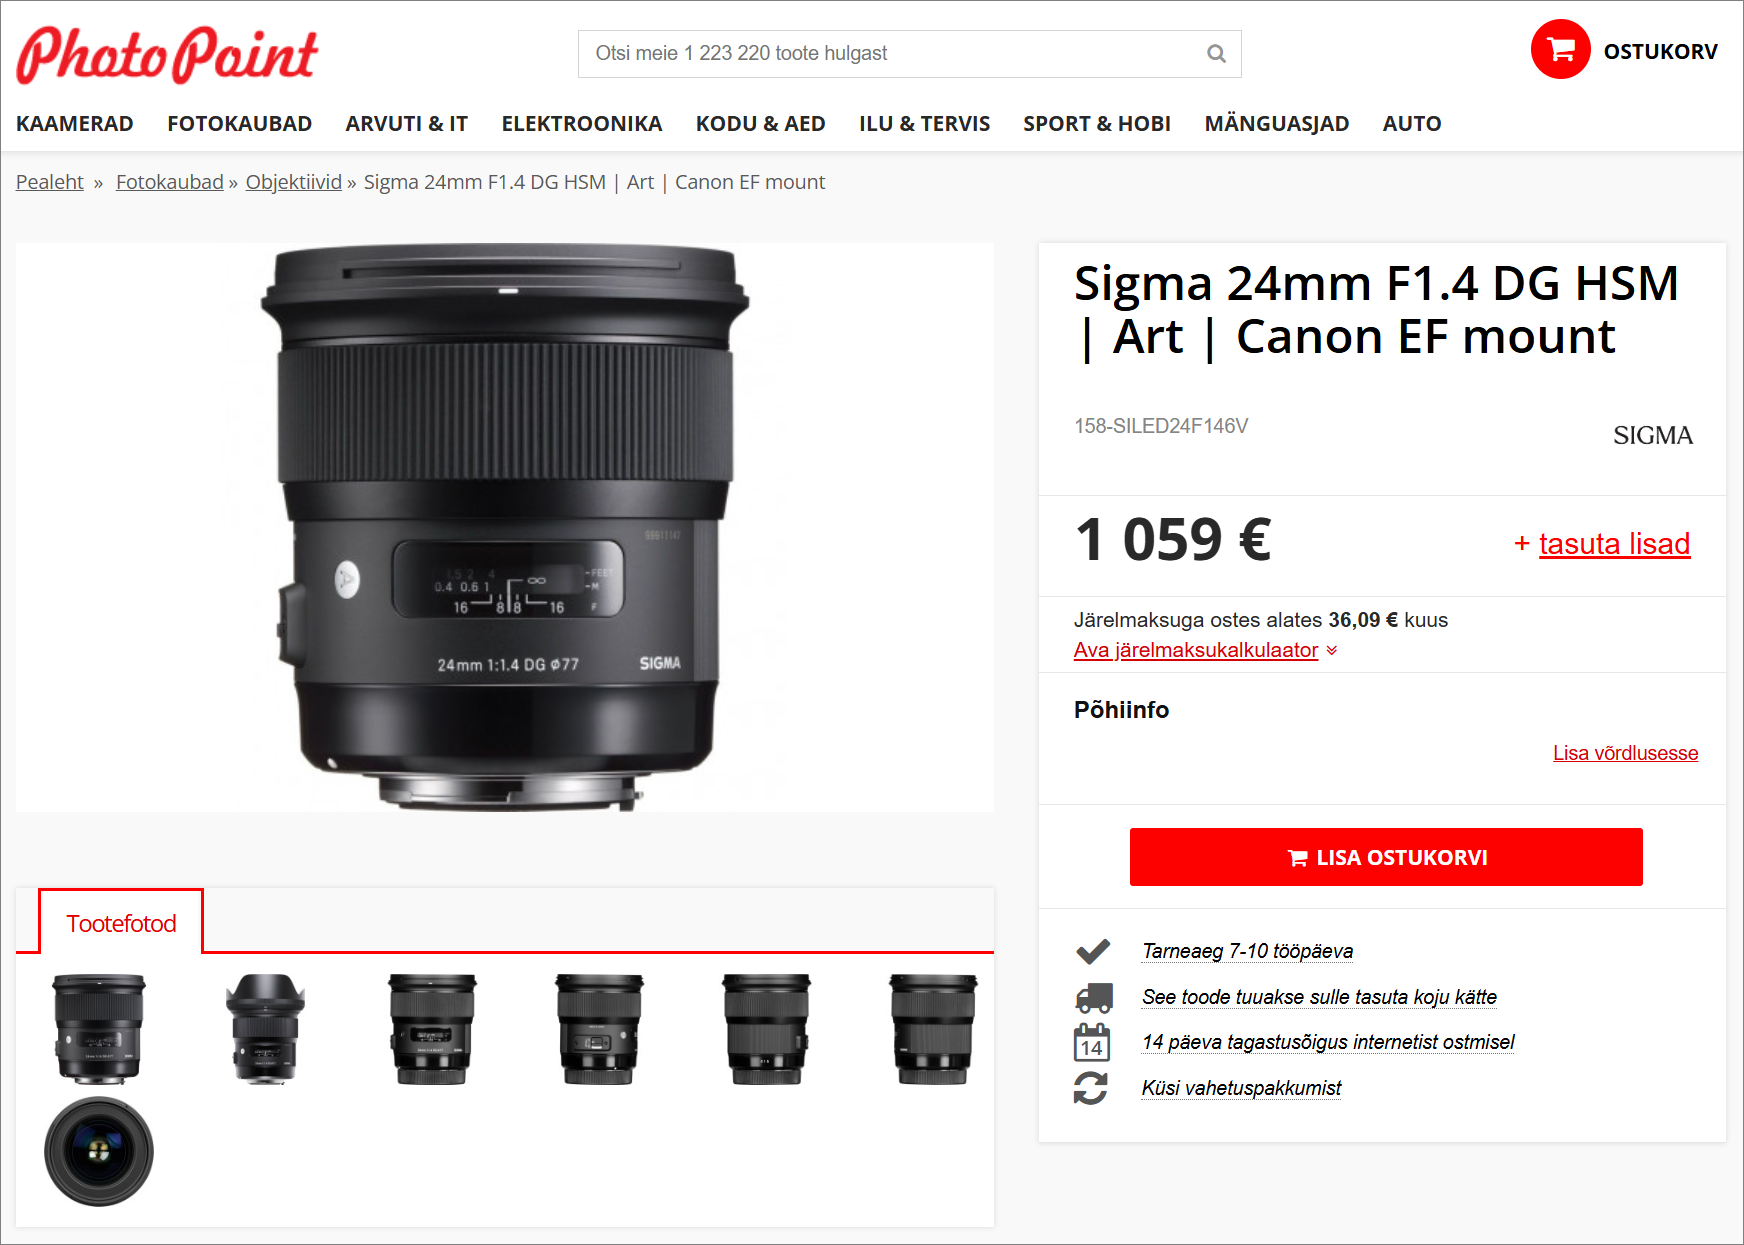Viewport: 1744px width, 1245px height.
Task: Click the search magnifier icon
Action: click(x=1216, y=54)
